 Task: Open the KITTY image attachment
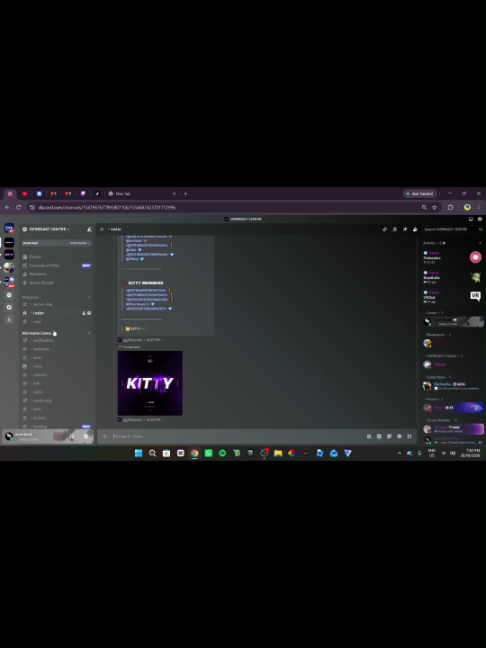pyautogui.click(x=150, y=383)
